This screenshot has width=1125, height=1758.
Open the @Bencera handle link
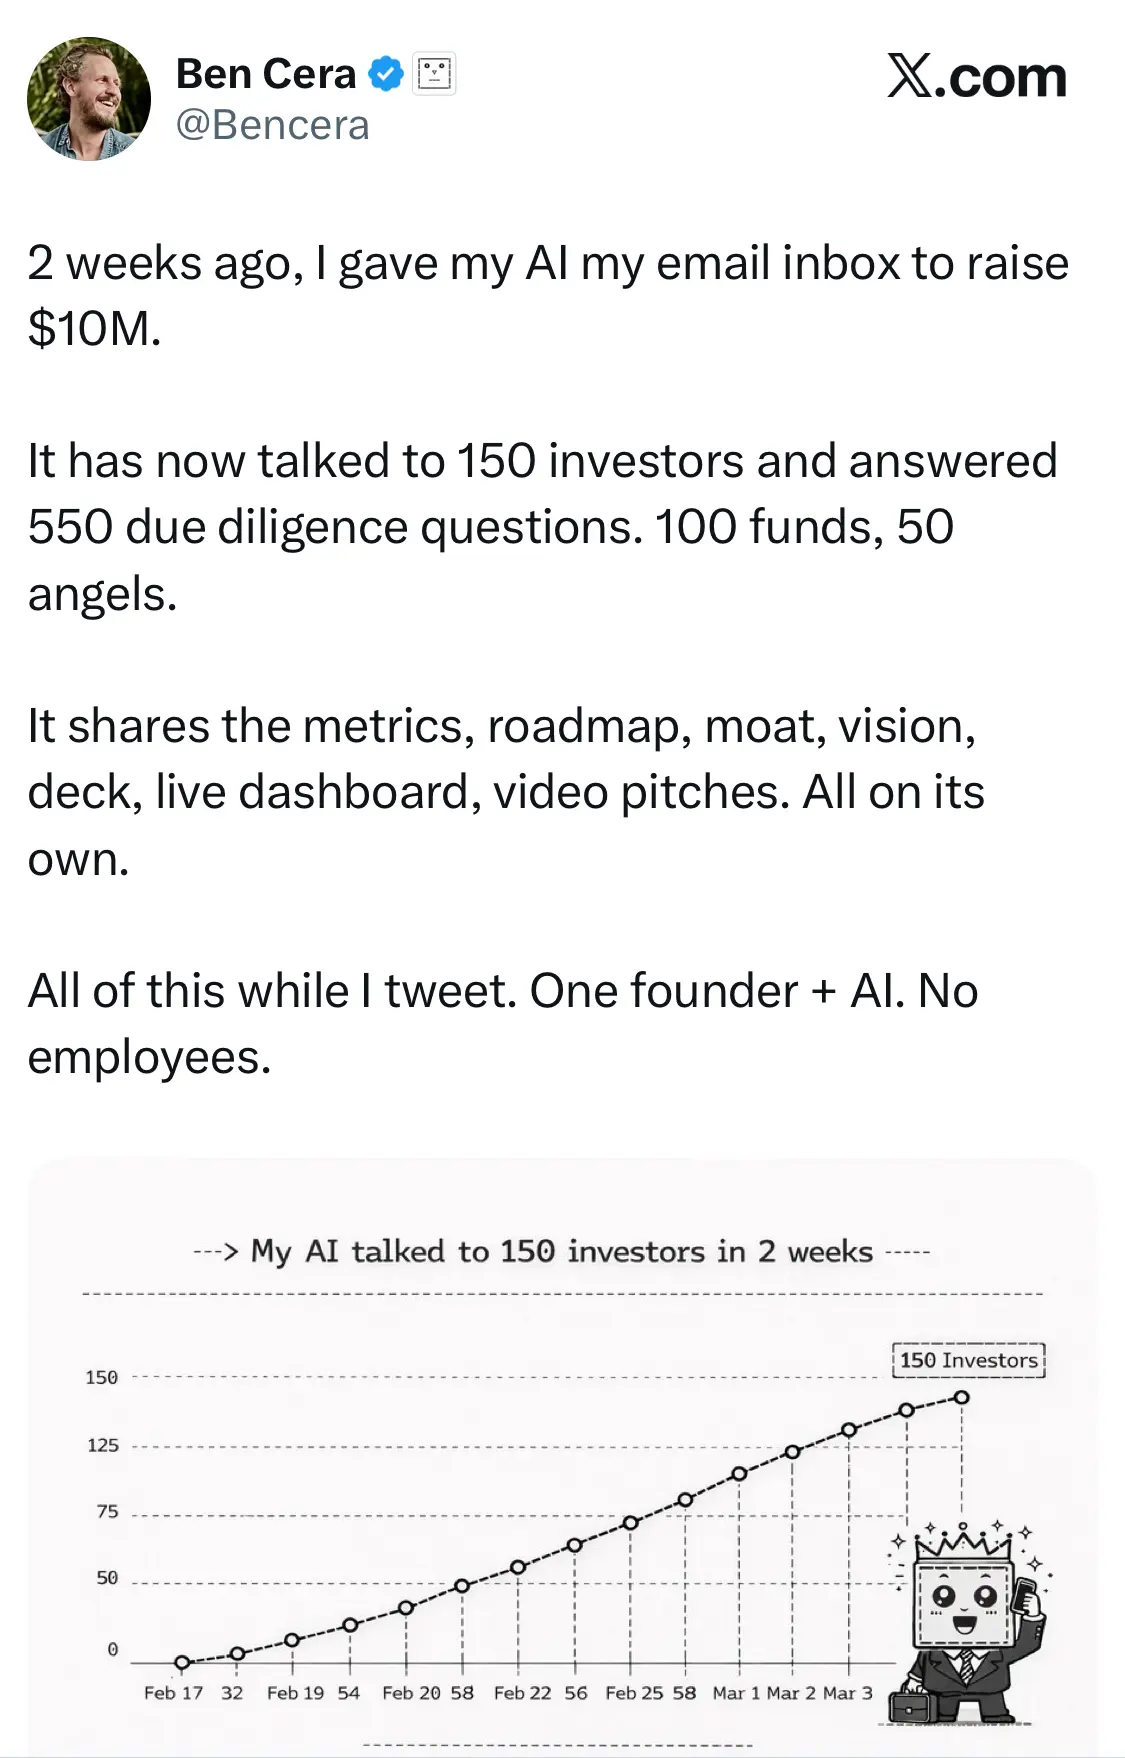tap(273, 126)
